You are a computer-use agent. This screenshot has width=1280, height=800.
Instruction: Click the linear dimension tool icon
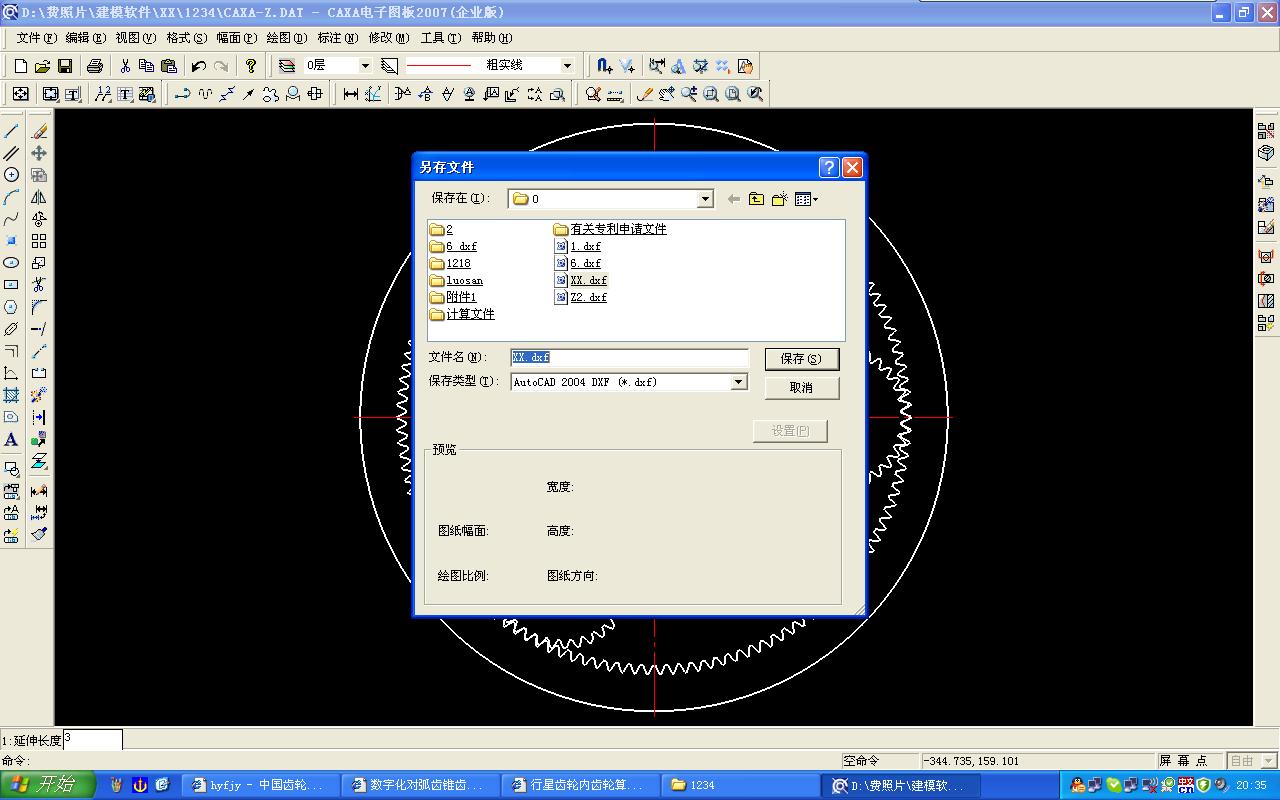pyautogui.click(x=351, y=94)
